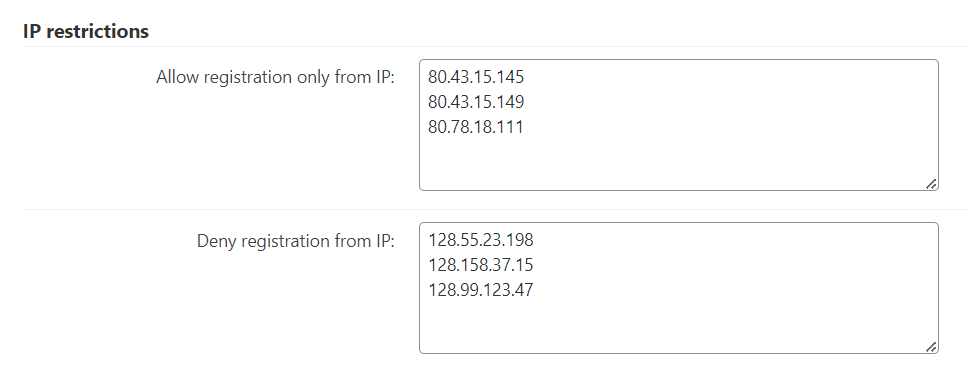Click the allowed IP entry 80.43.15.149
This screenshot has height=380, width=970.
(x=476, y=102)
